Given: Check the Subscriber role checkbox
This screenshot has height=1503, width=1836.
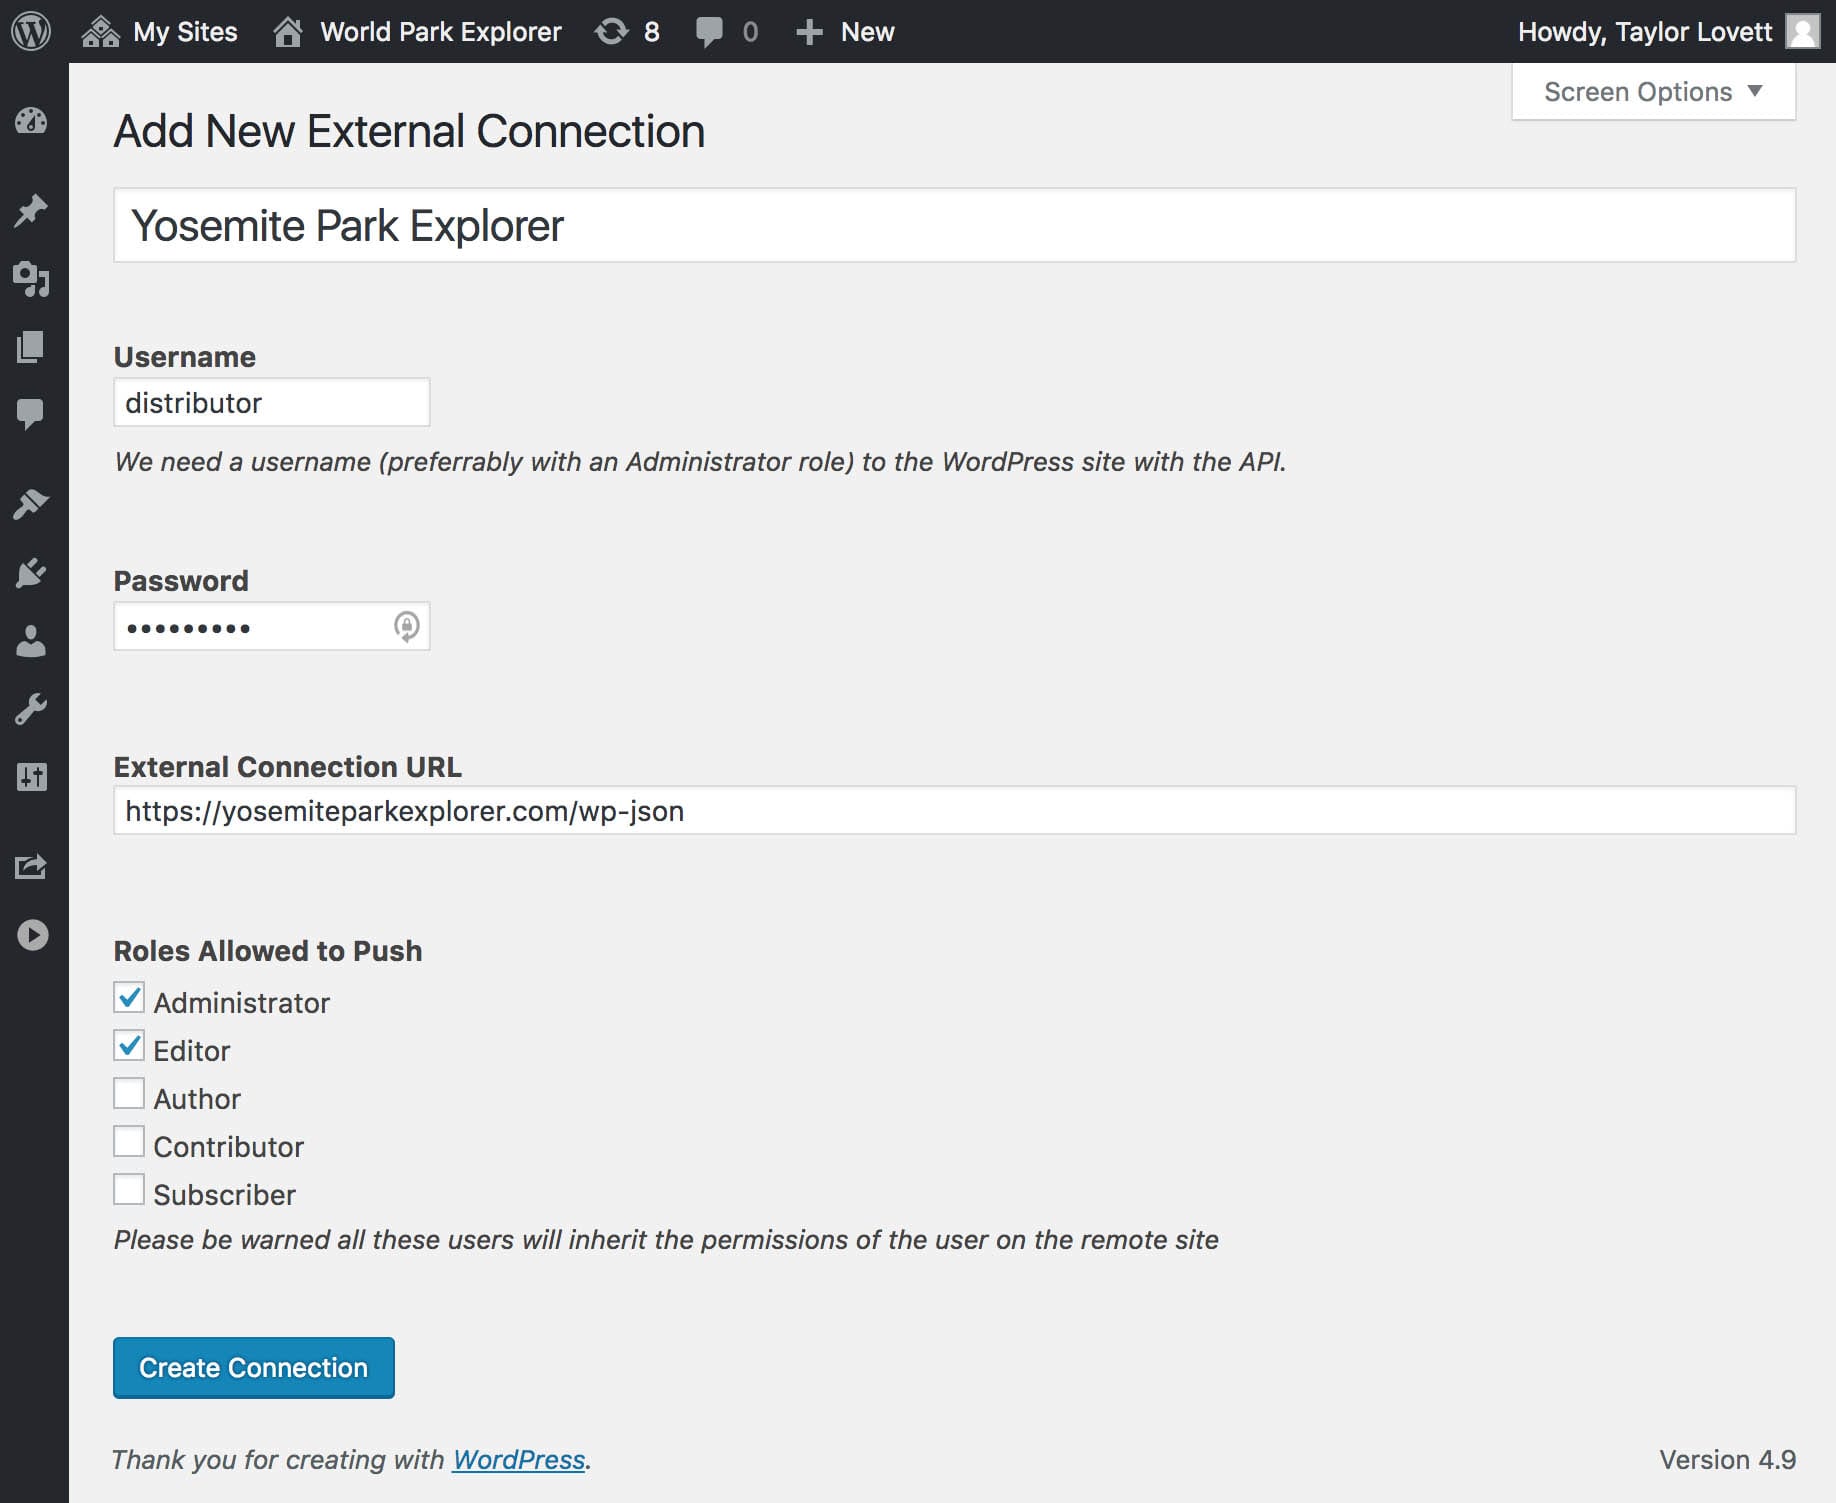Looking at the screenshot, I should point(129,1190).
